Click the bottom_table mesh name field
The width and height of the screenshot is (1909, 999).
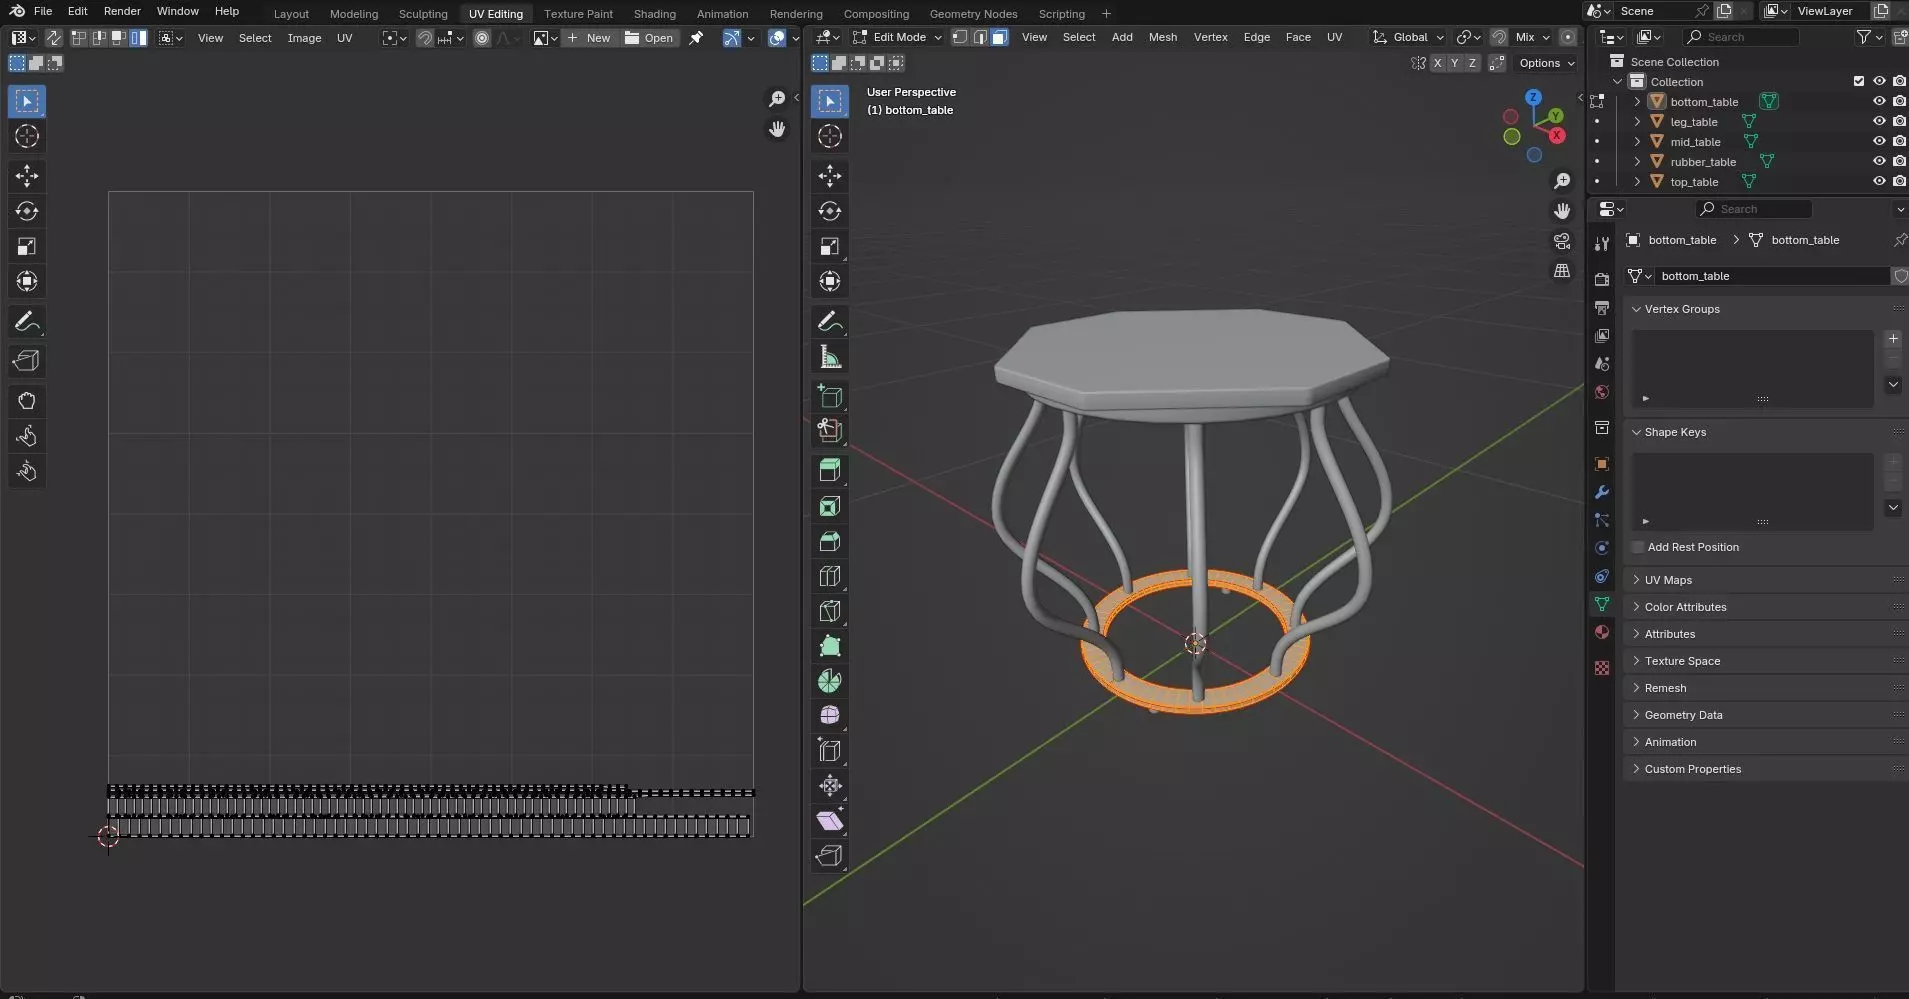coord(1773,276)
